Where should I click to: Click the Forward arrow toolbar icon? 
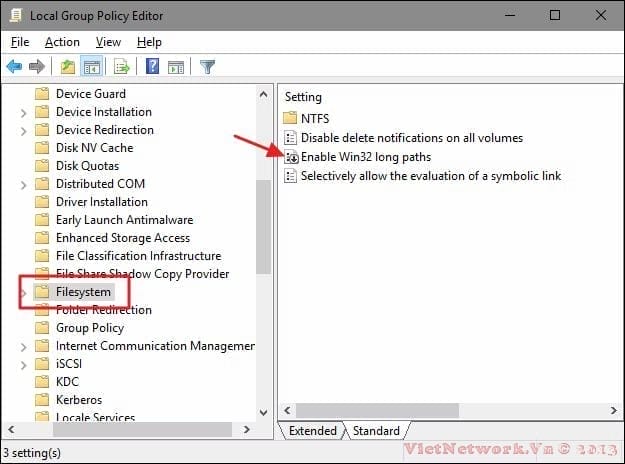pos(37,67)
